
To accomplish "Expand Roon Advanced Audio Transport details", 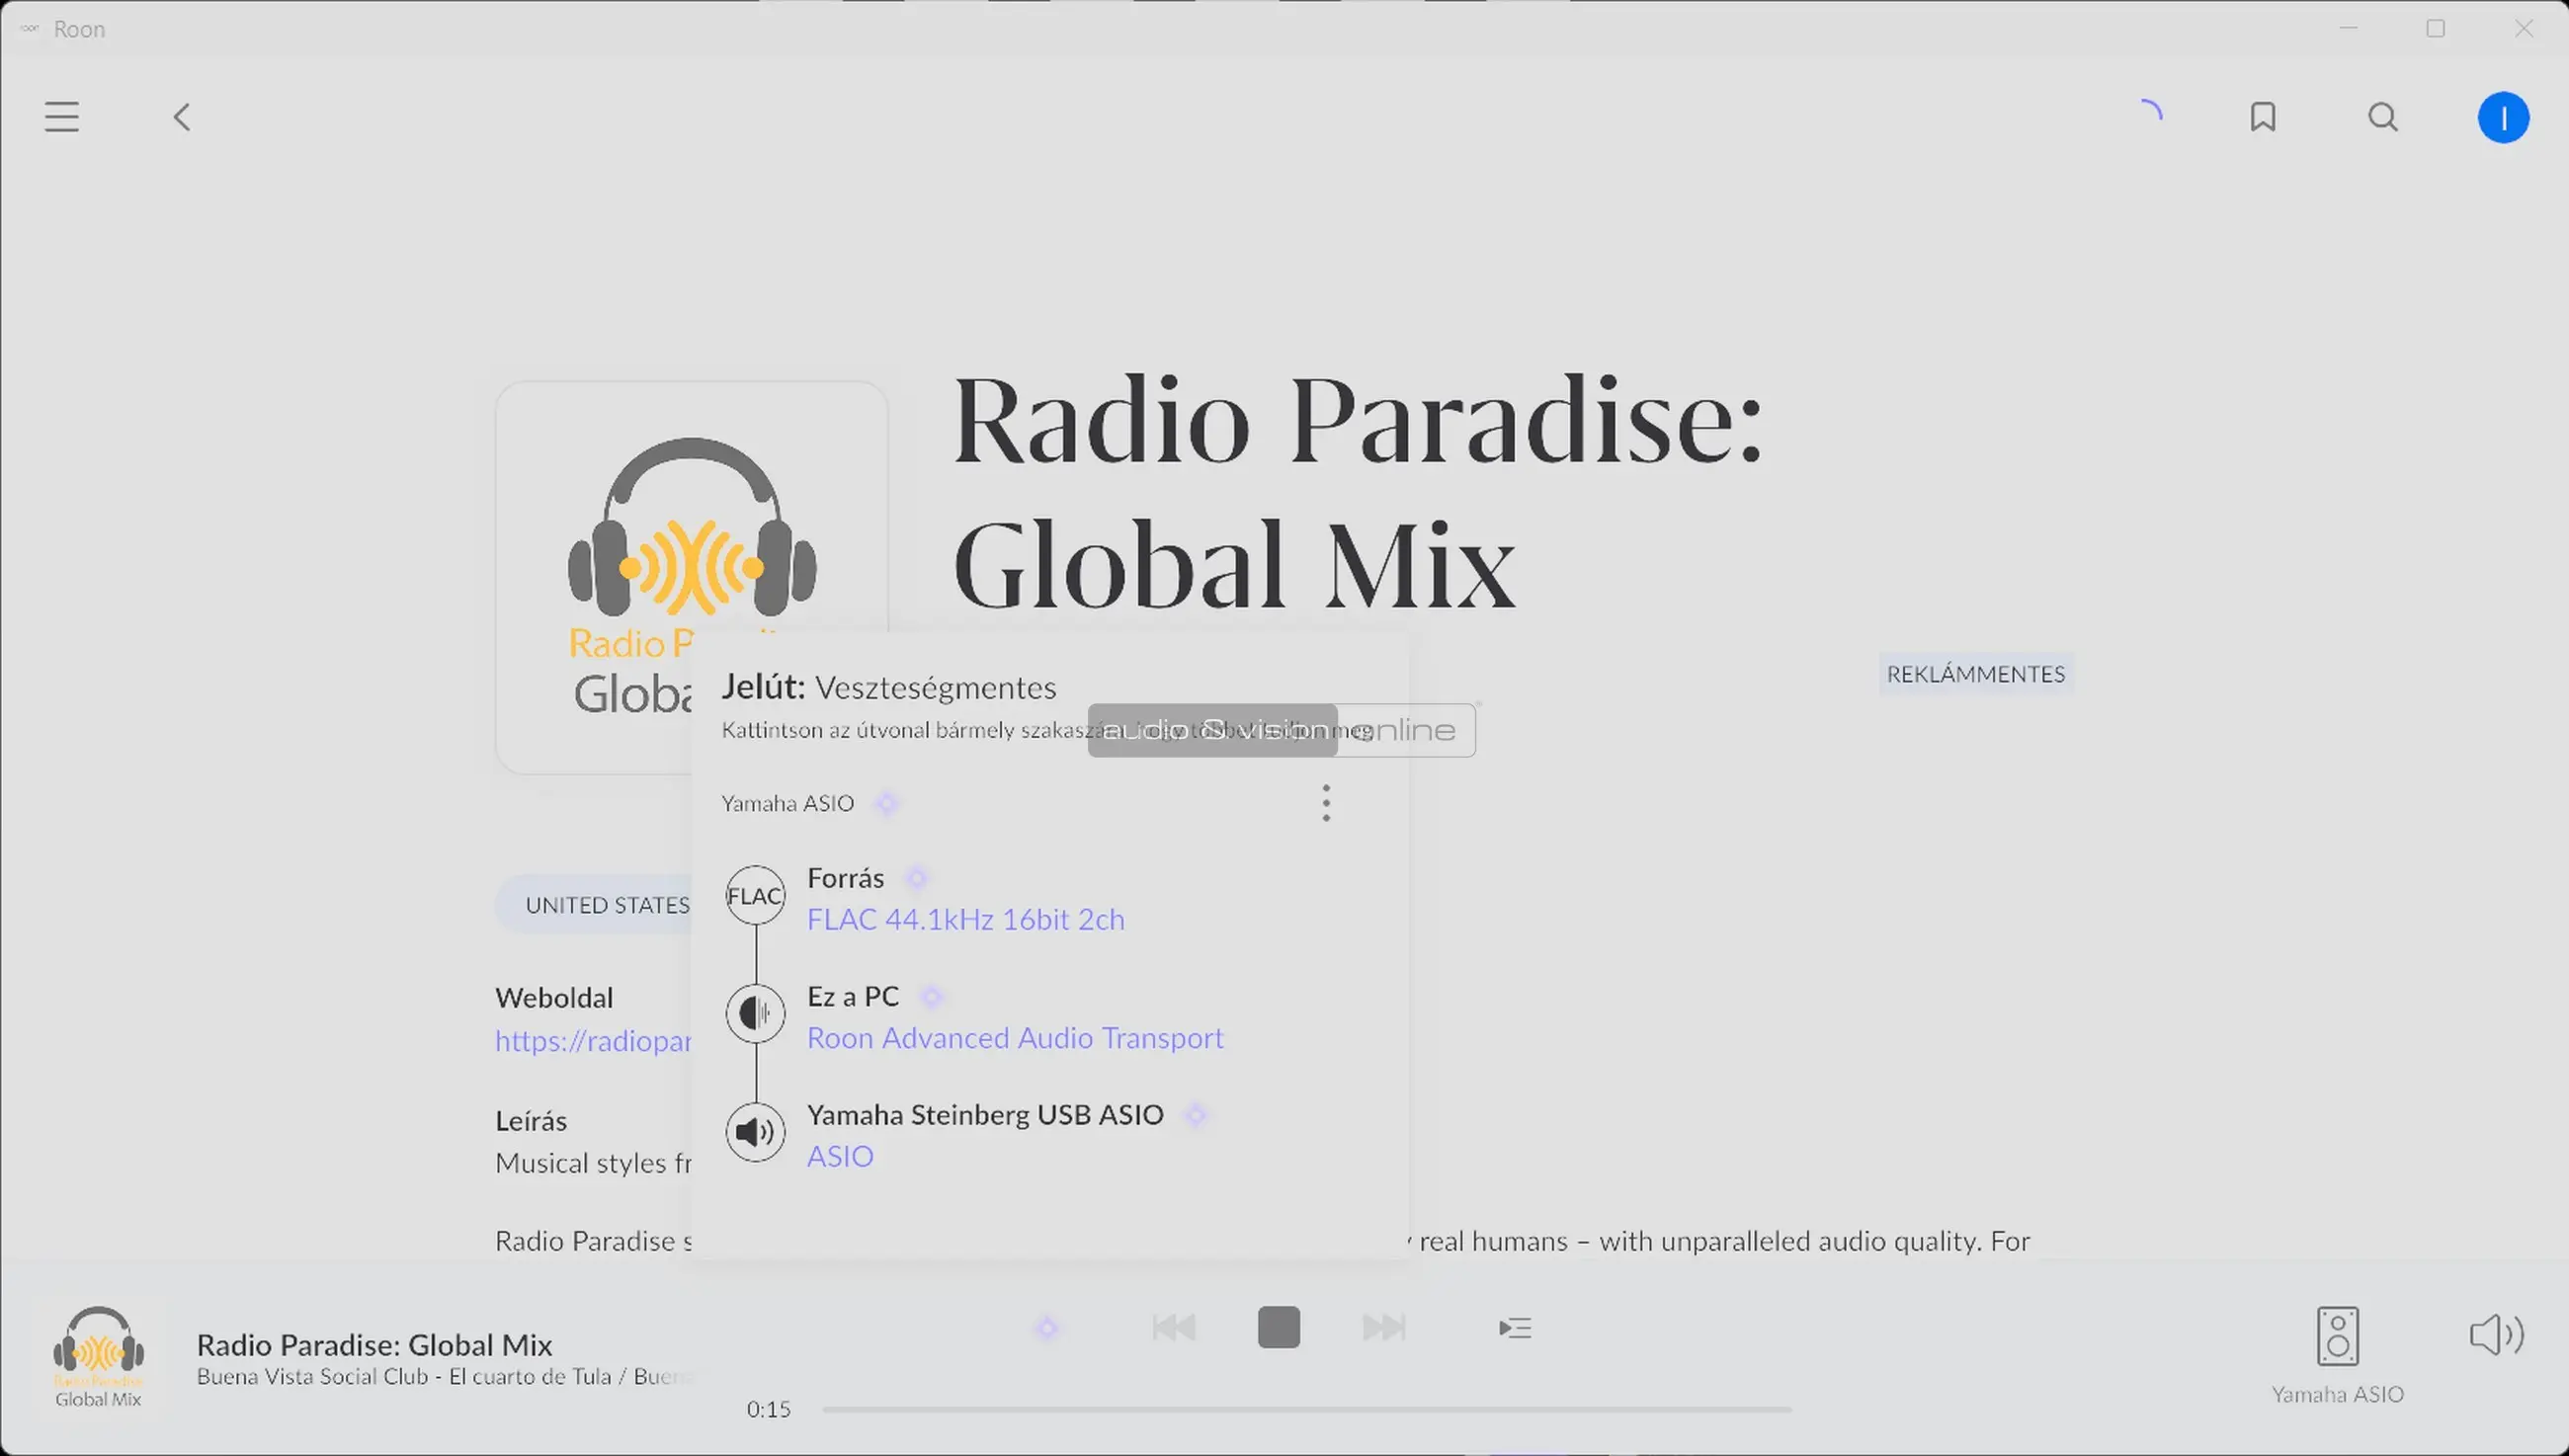I will (1014, 1038).
